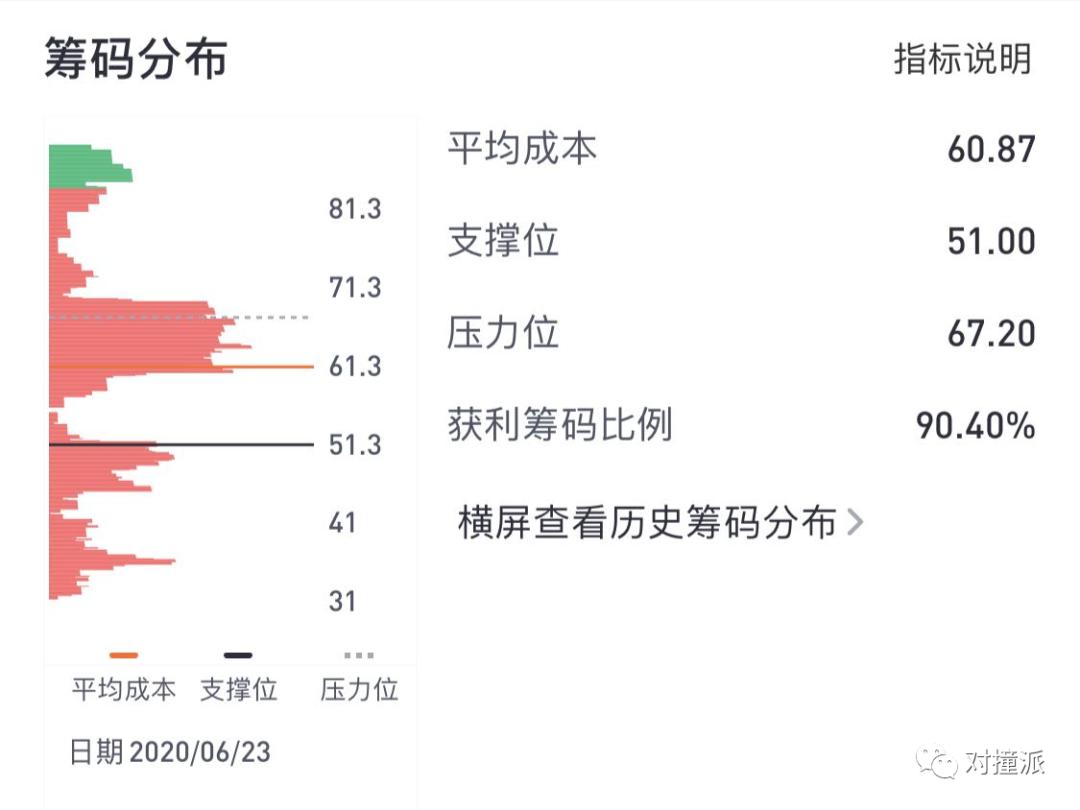Click the chevron arrow beside 横屏查看历史筹码分布
The width and height of the screenshot is (1080, 810).
pos(854,522)
